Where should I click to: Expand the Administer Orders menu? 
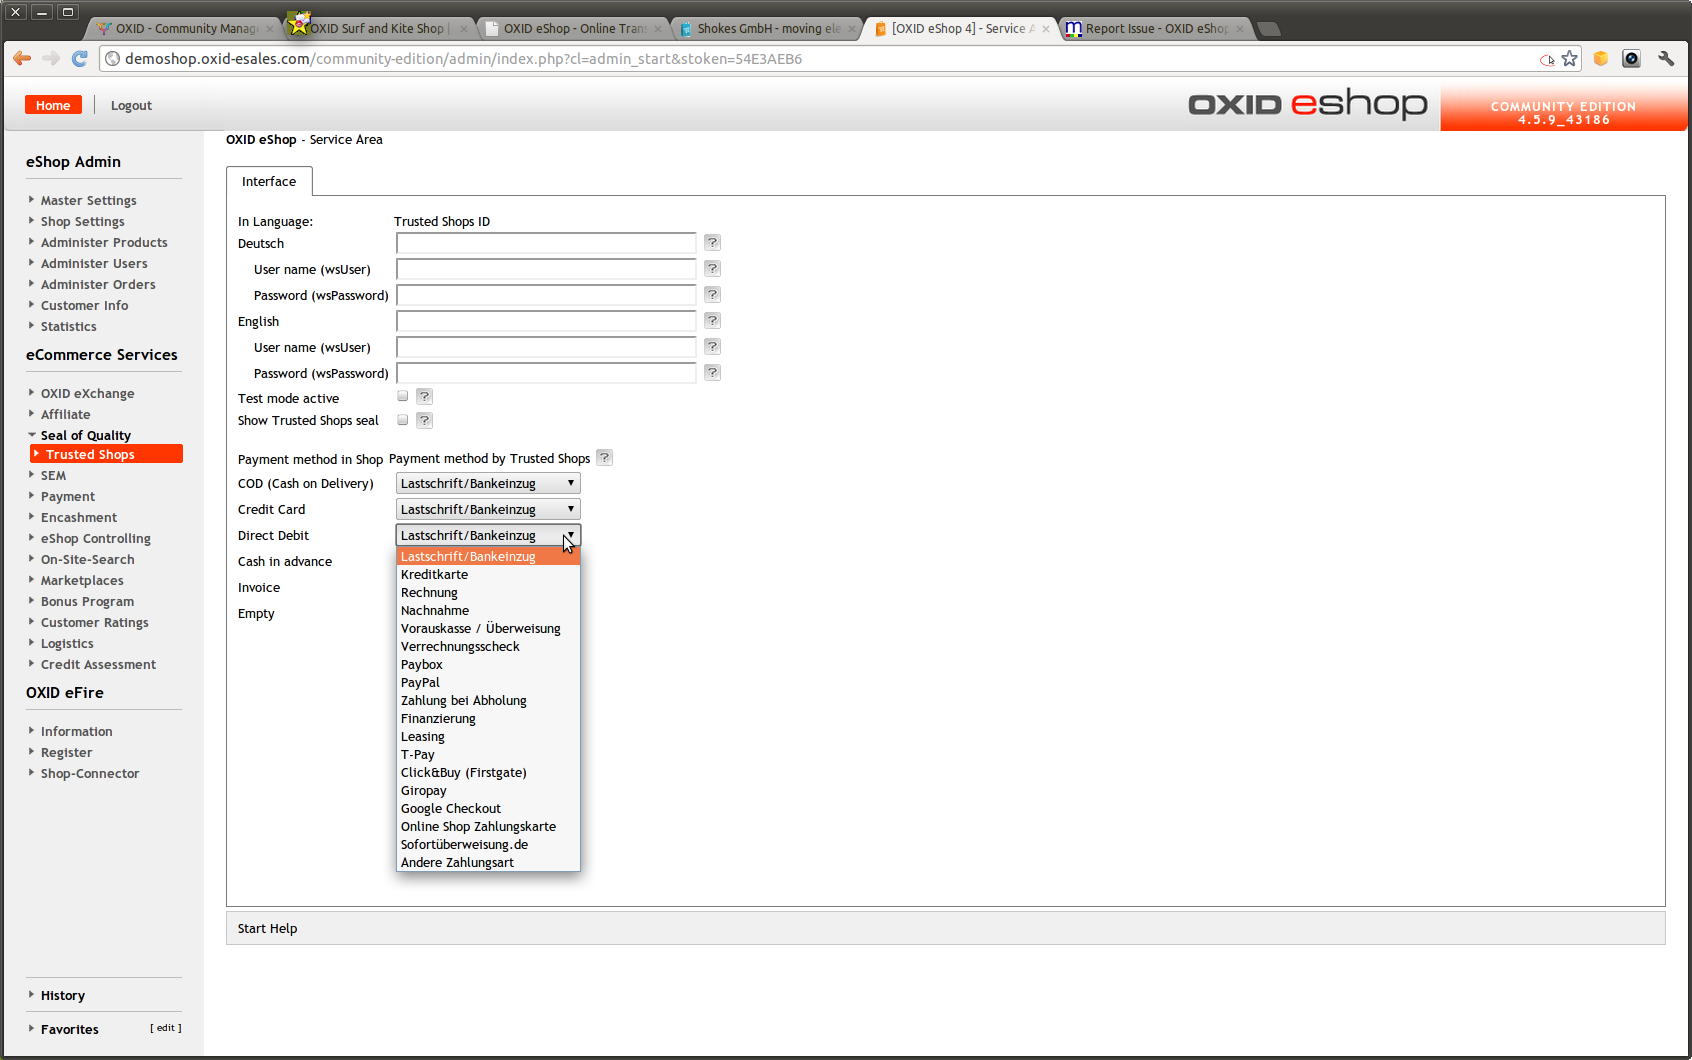[x=98, y=285]
